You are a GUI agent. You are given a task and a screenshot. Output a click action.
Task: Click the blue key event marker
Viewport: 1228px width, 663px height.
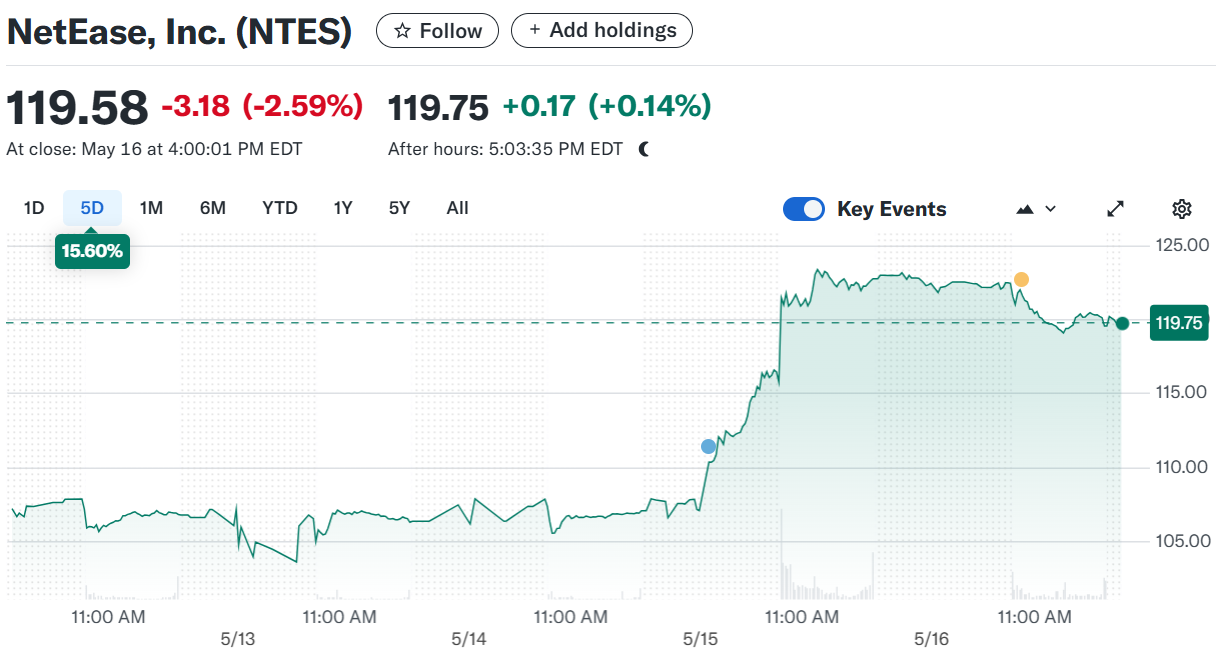(x=708, y=446)
